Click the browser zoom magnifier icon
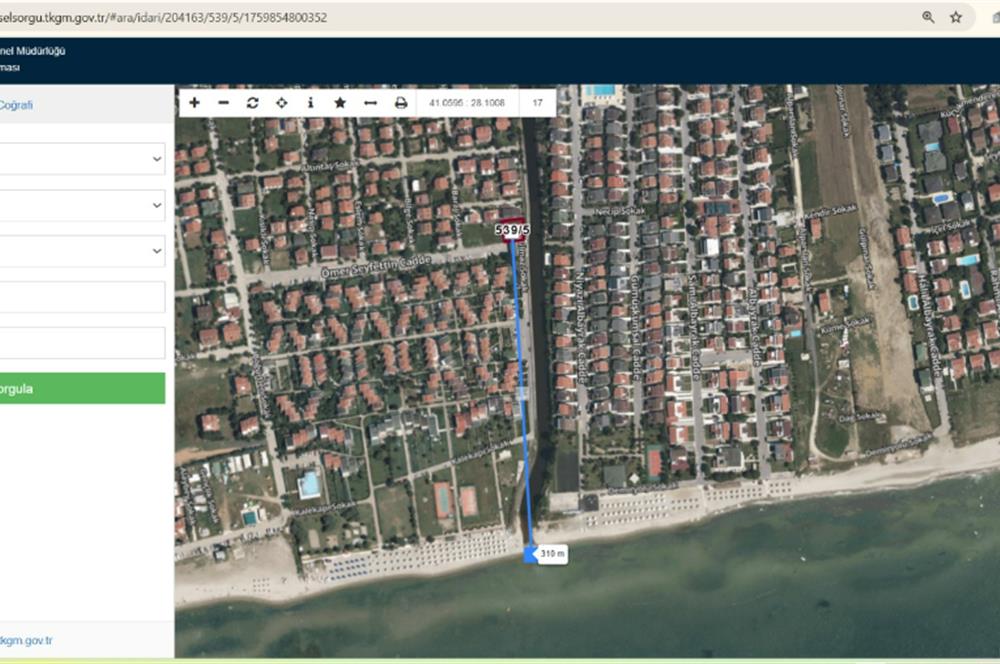 [x=925, y=17]
